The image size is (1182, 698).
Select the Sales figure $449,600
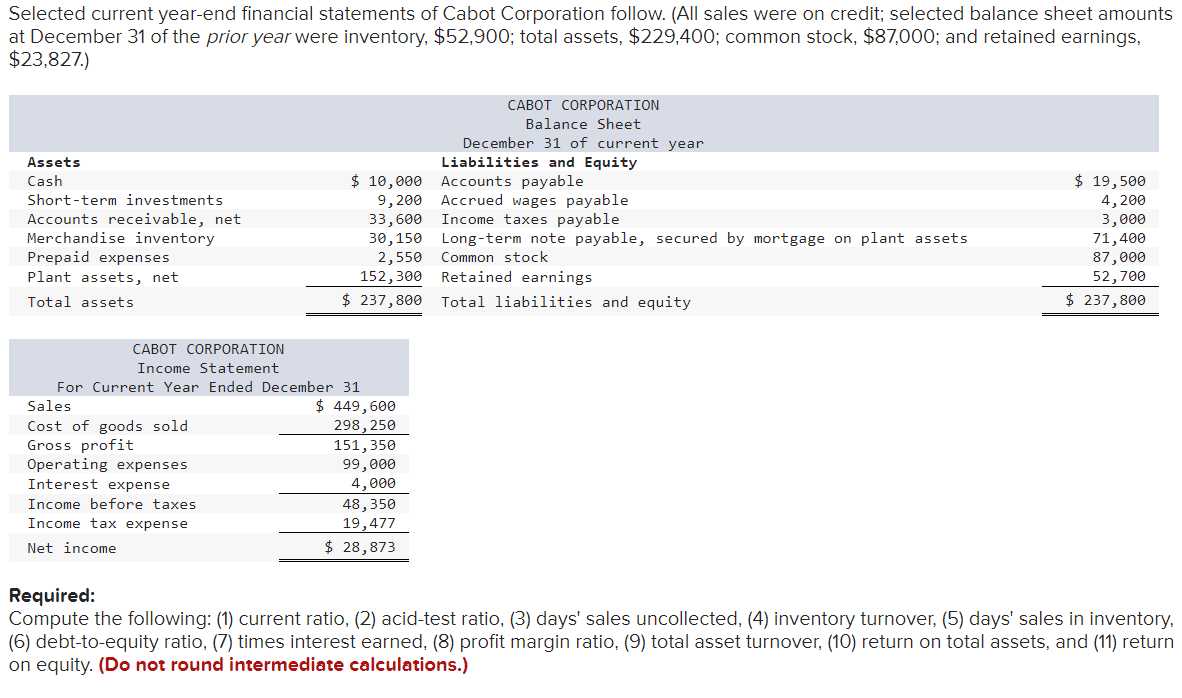click(356, 405)
